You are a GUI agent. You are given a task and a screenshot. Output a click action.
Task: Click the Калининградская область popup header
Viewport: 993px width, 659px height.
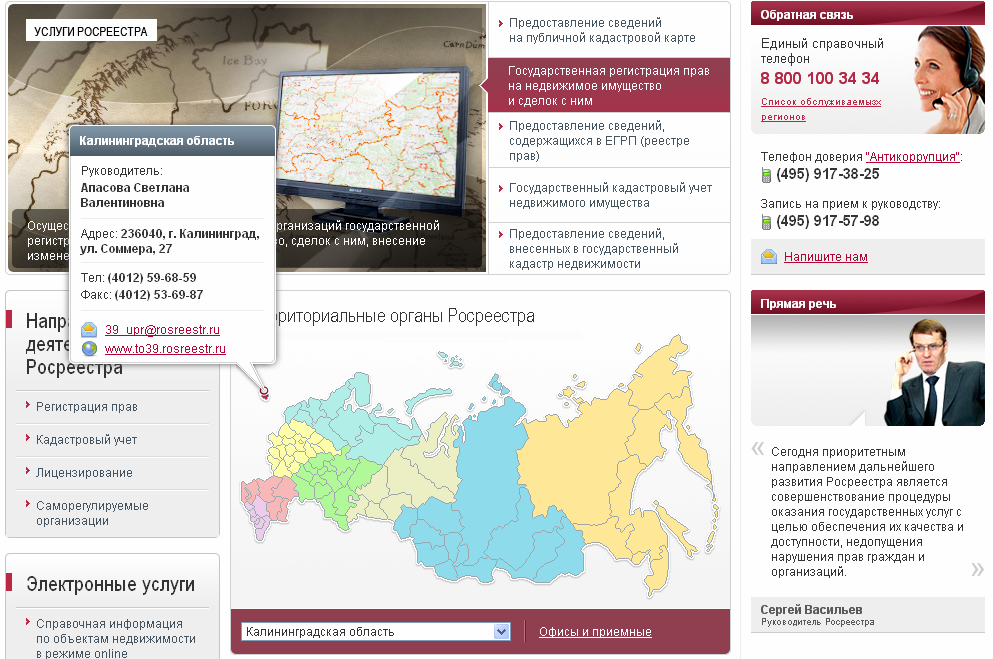point(172,141)
